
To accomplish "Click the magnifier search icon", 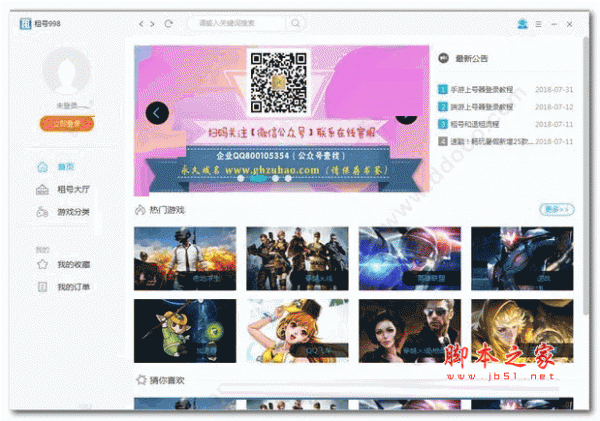I will [295, 23].
